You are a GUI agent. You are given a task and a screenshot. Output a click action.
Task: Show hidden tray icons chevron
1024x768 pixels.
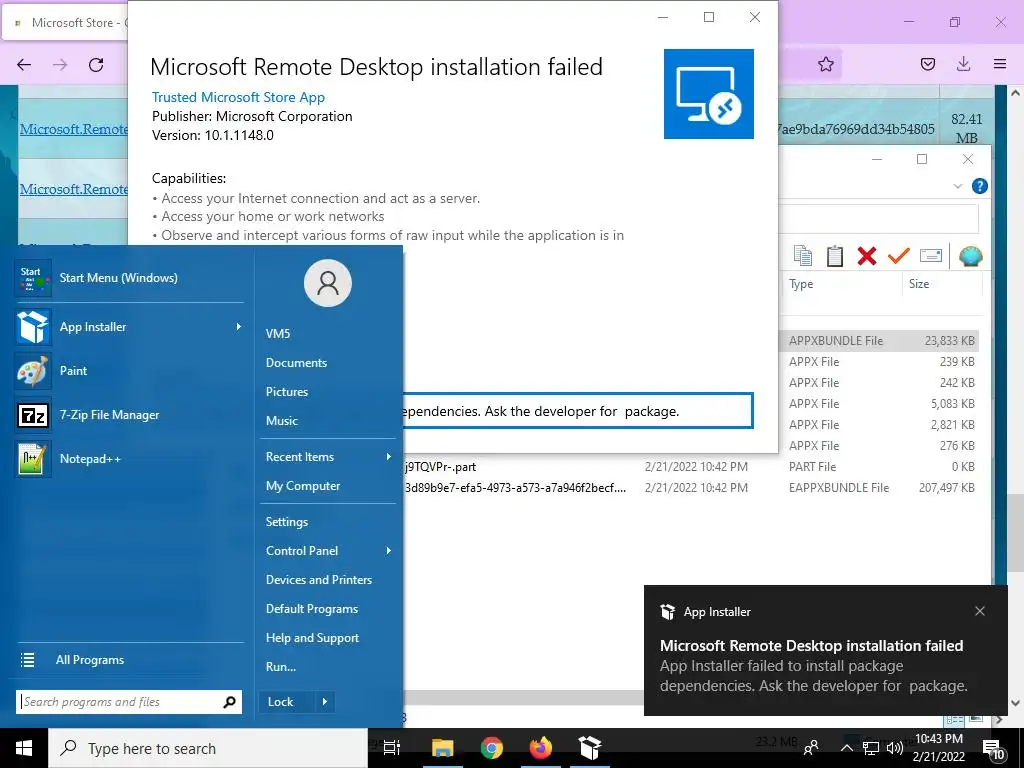(x=846, y=748)
